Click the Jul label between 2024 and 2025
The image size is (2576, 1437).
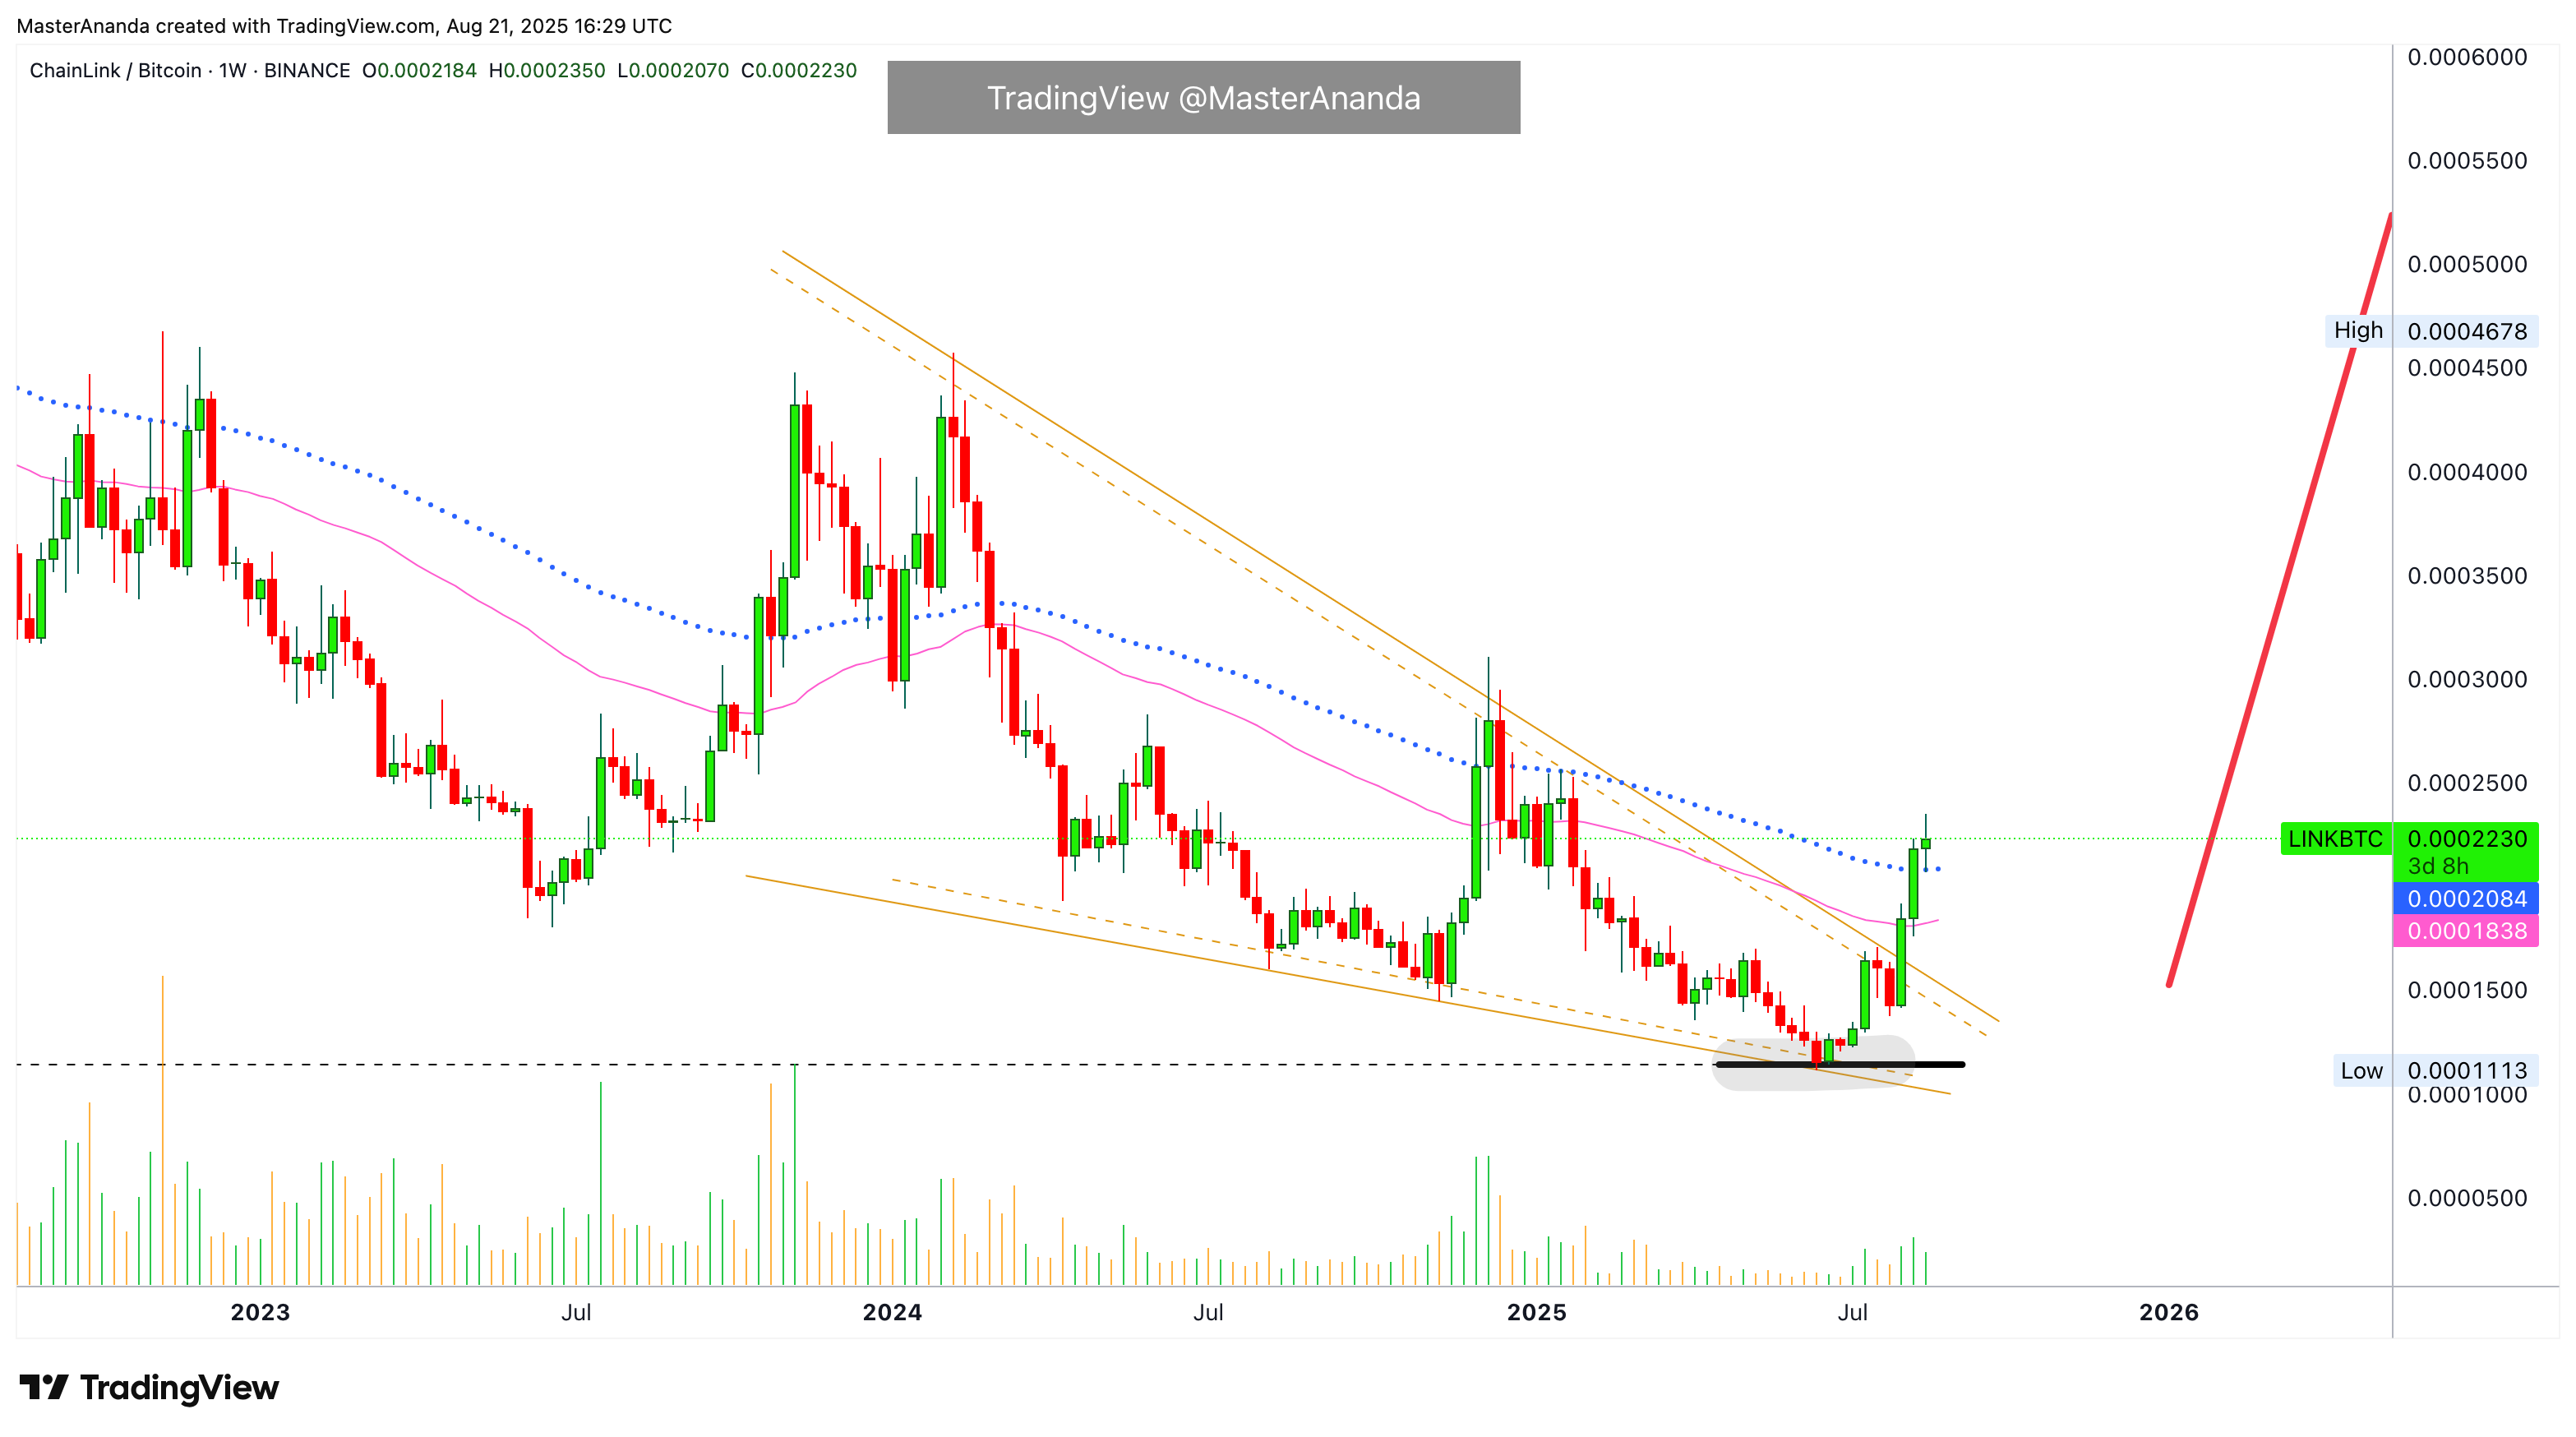(x=1208, y=1312)
